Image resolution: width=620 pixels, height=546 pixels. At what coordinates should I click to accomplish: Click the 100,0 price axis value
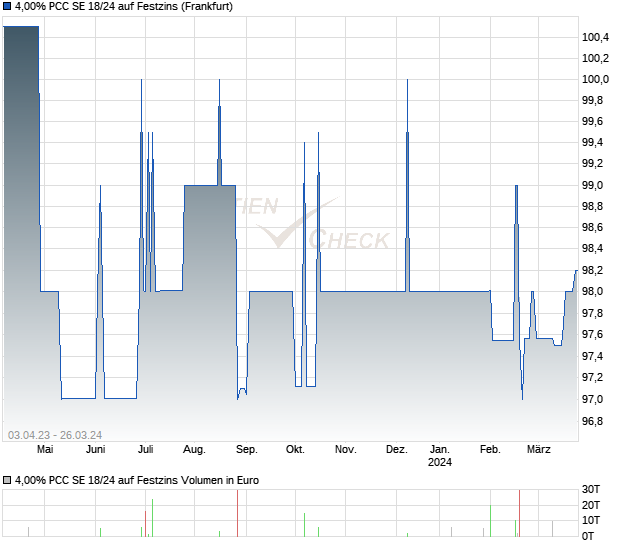click(x=596, y=79)
